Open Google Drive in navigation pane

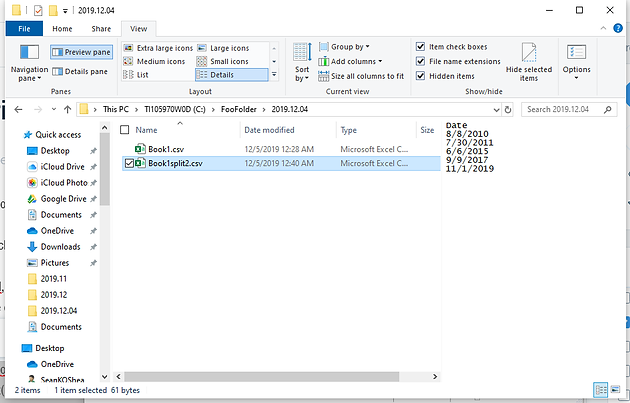(x=63, y=199)
